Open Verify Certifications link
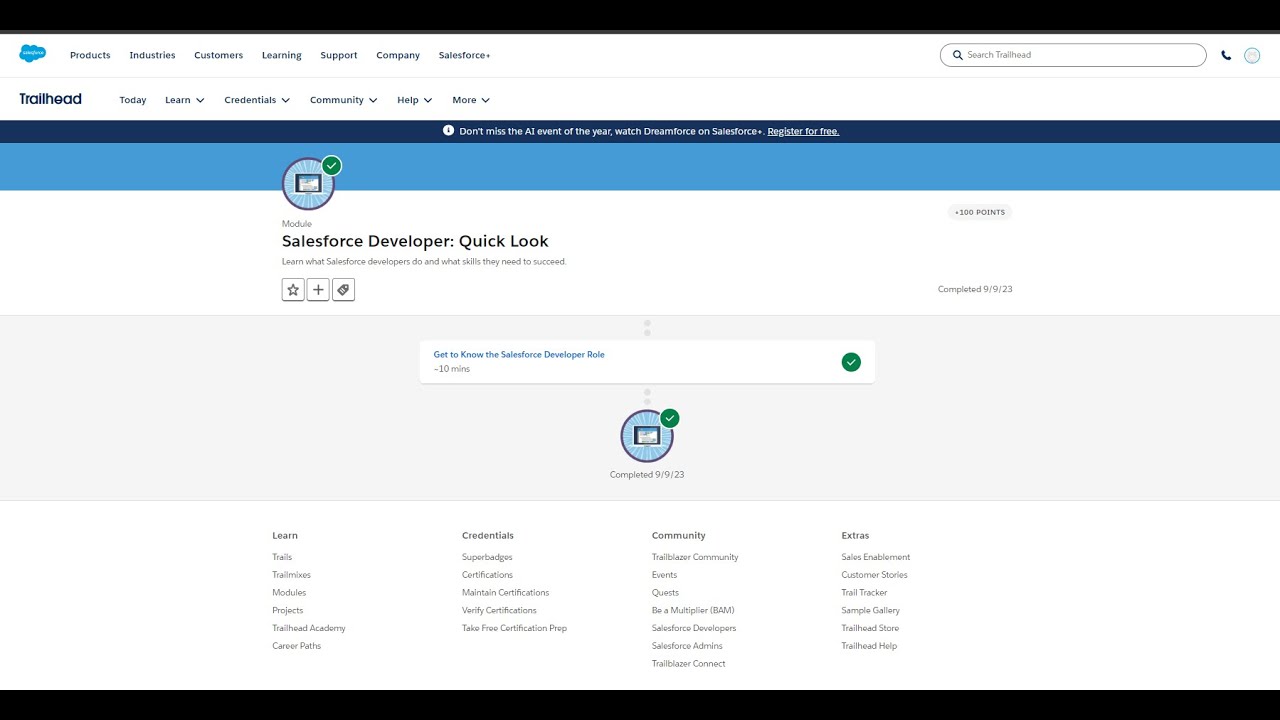This screenshot has width=1280, height=720. tap(499, 610)
